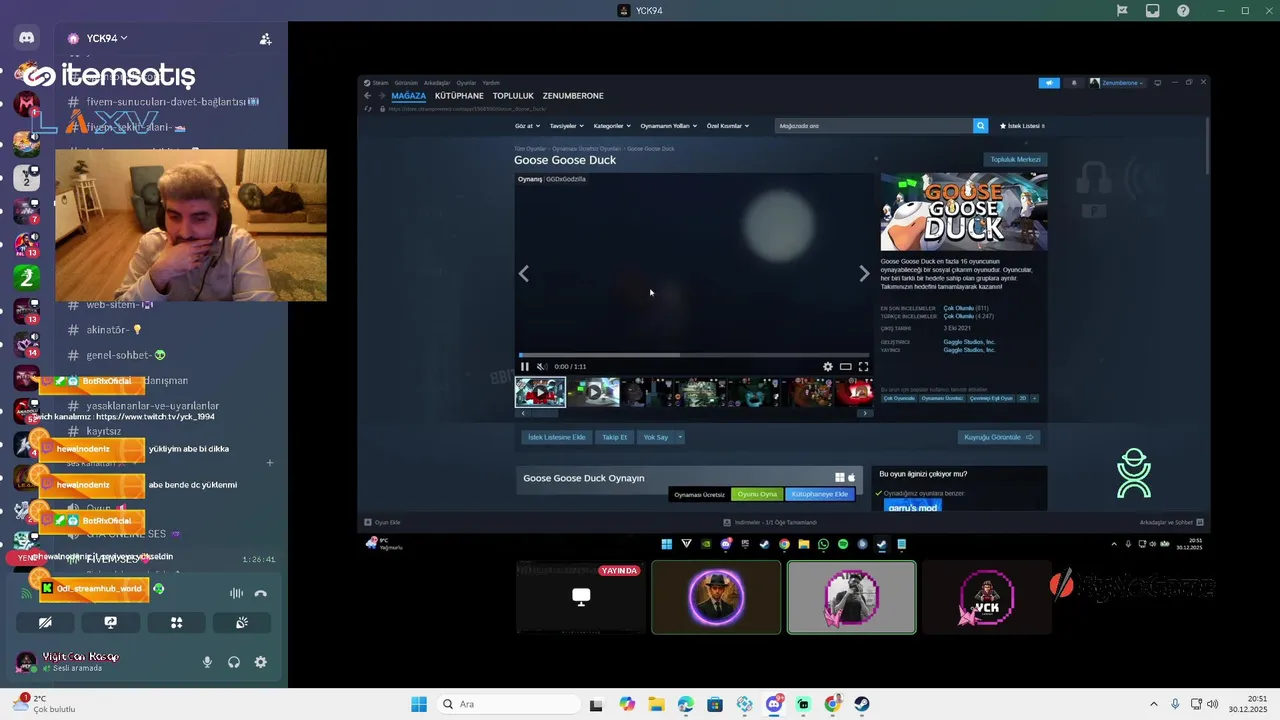
Task: Open the activities button in voice panel
Action: pos(176,622)
